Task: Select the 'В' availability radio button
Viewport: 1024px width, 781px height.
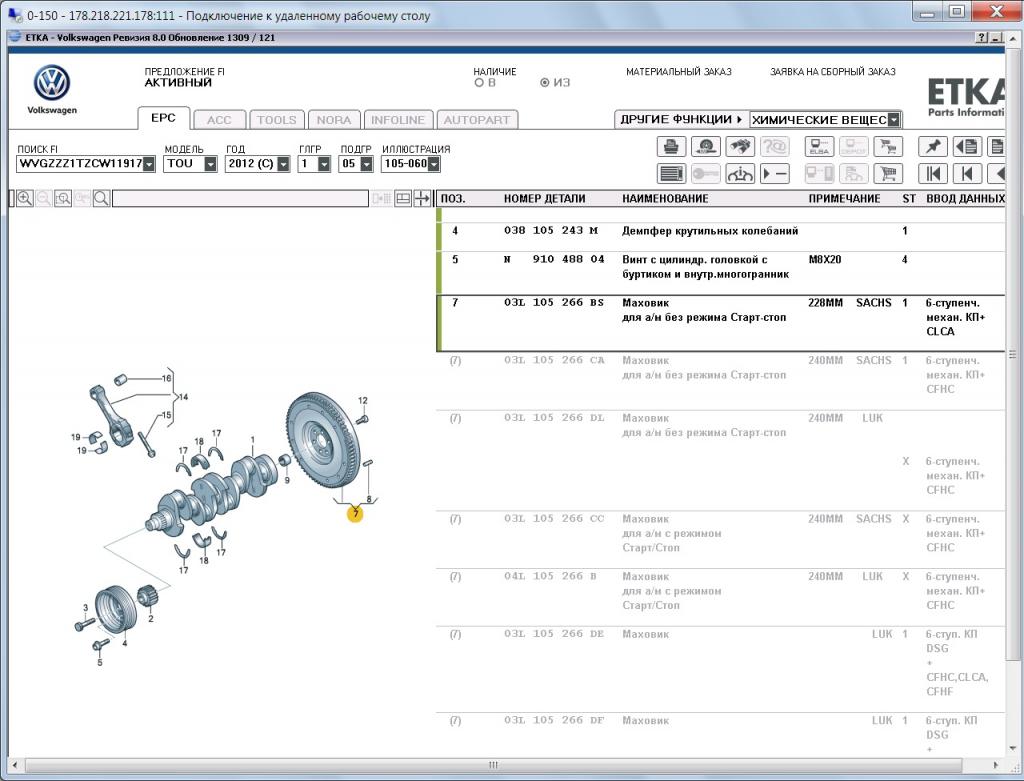Action: point(479,83)
